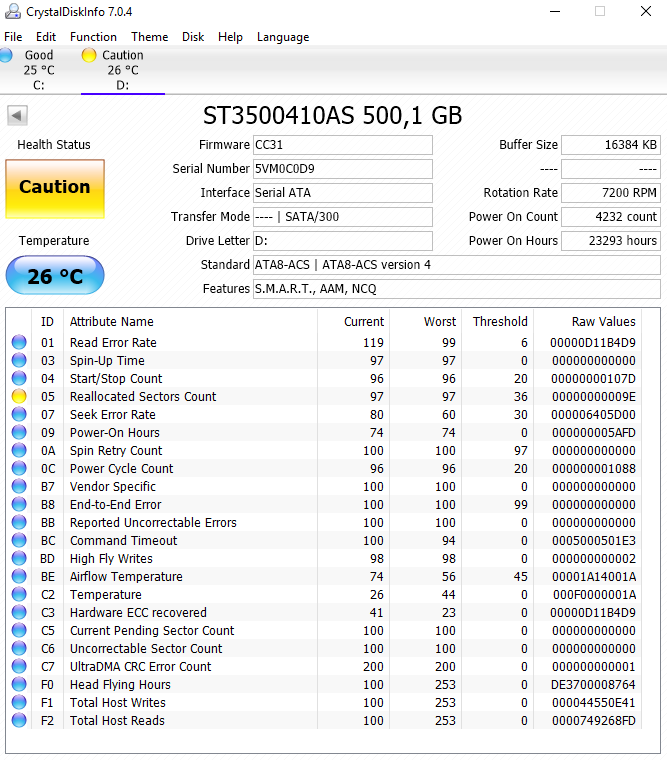
Task: Click status icon of C2 Temperature row
Action: point(19,594)
